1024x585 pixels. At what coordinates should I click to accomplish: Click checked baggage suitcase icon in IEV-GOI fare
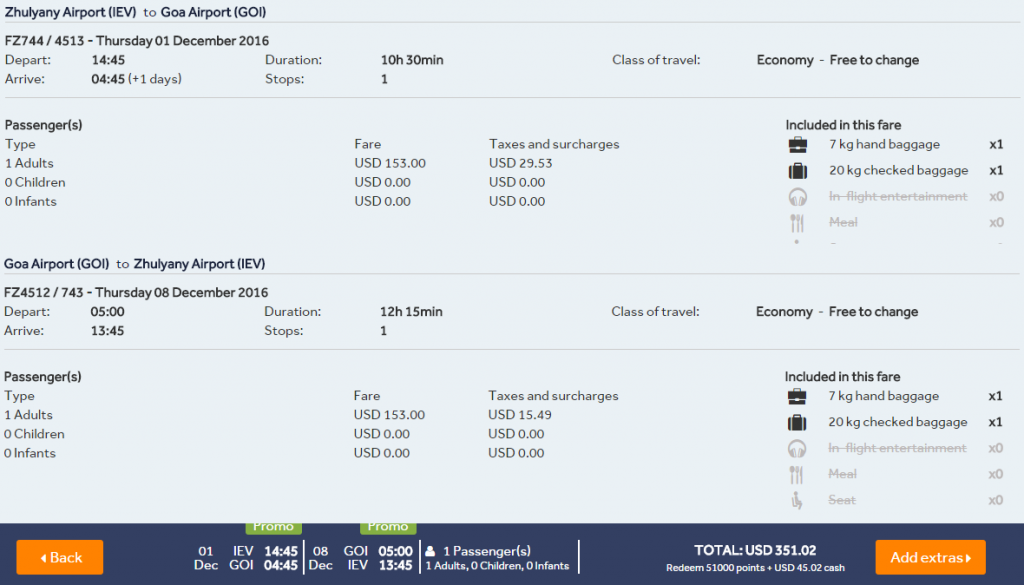click(797, 170)
